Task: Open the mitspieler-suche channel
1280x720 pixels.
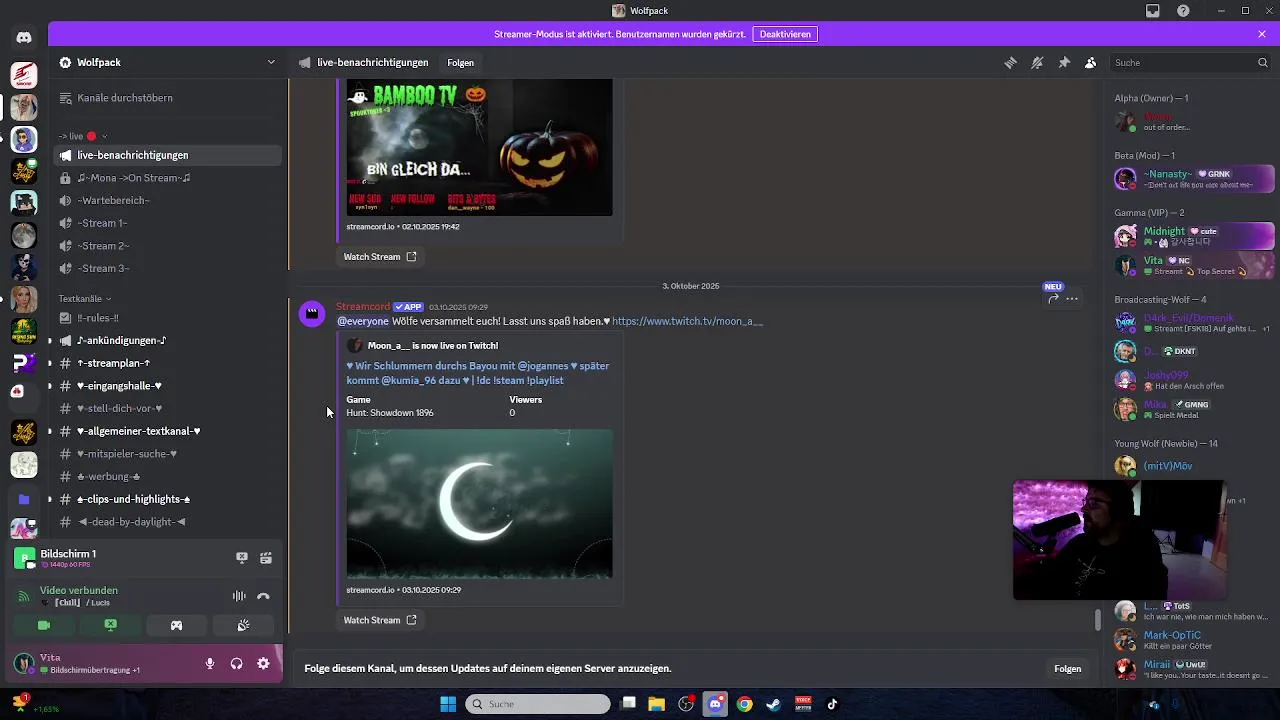Action: [x=167, y=454]
